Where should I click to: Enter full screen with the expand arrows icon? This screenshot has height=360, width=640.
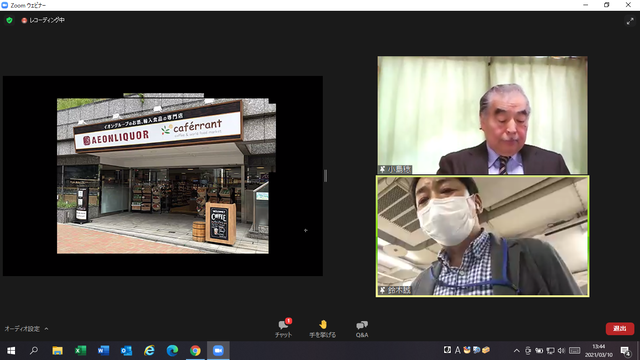(630, 21)
